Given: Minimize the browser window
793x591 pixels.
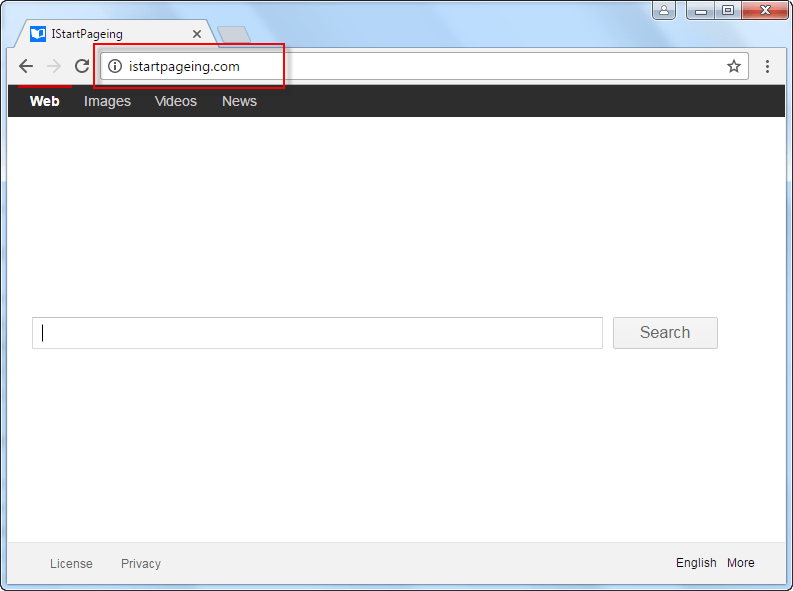Looking at the screenshot, I should tap(700, 10).
